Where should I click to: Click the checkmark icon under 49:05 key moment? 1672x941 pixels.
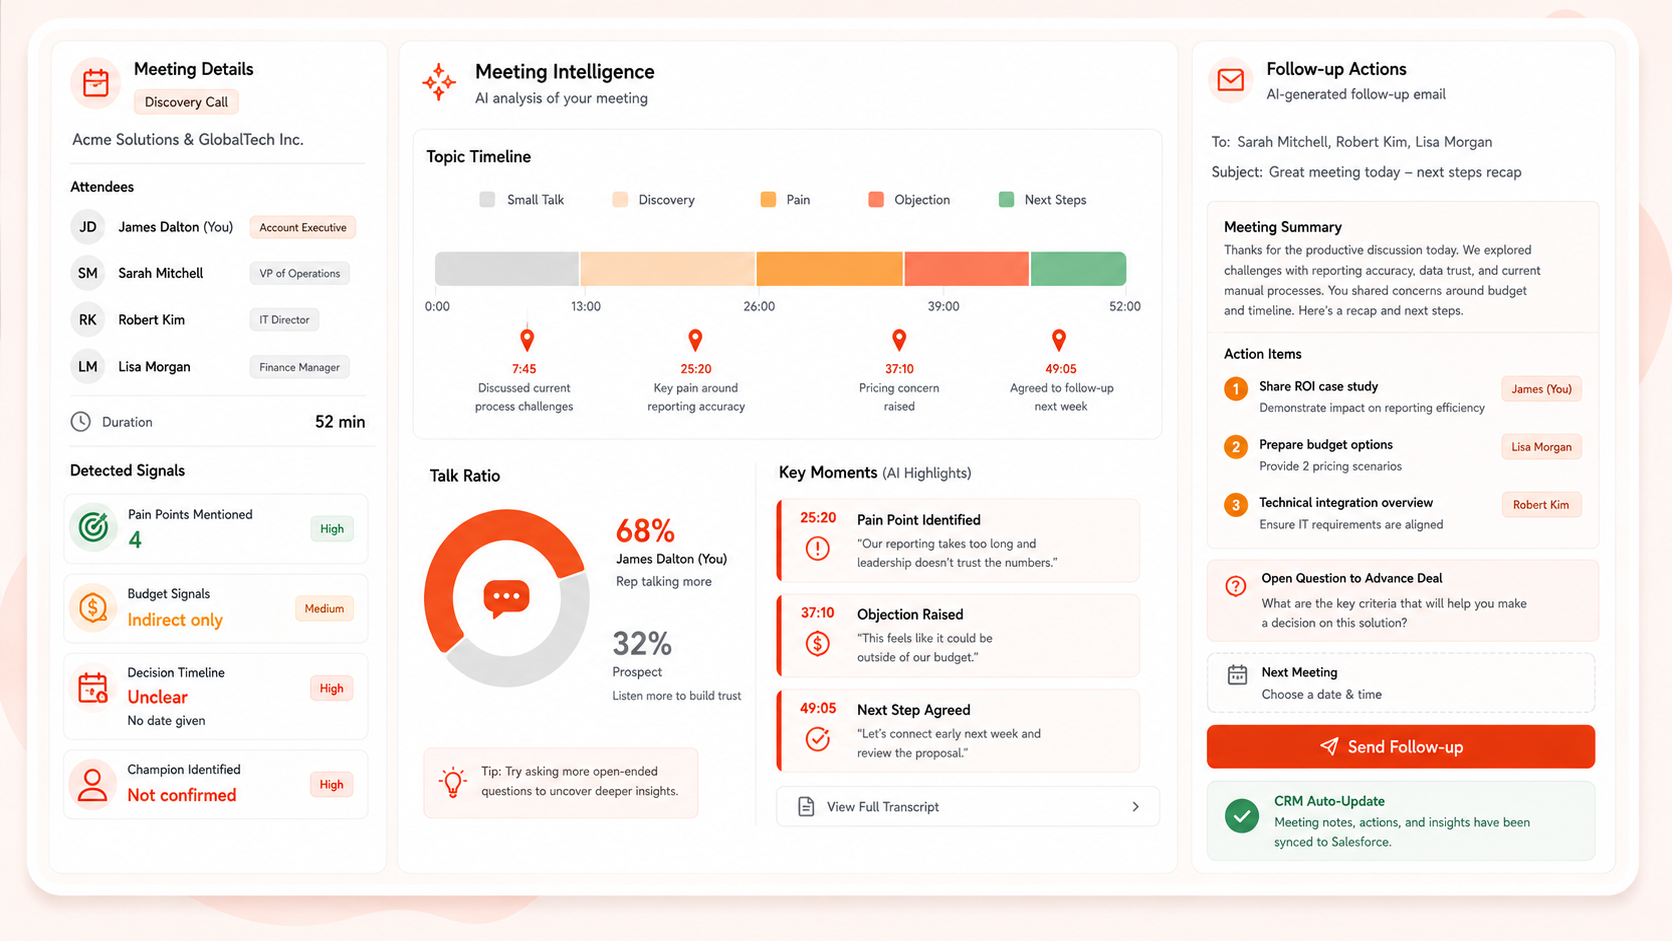pyautogui.click(x=818, y=739)
